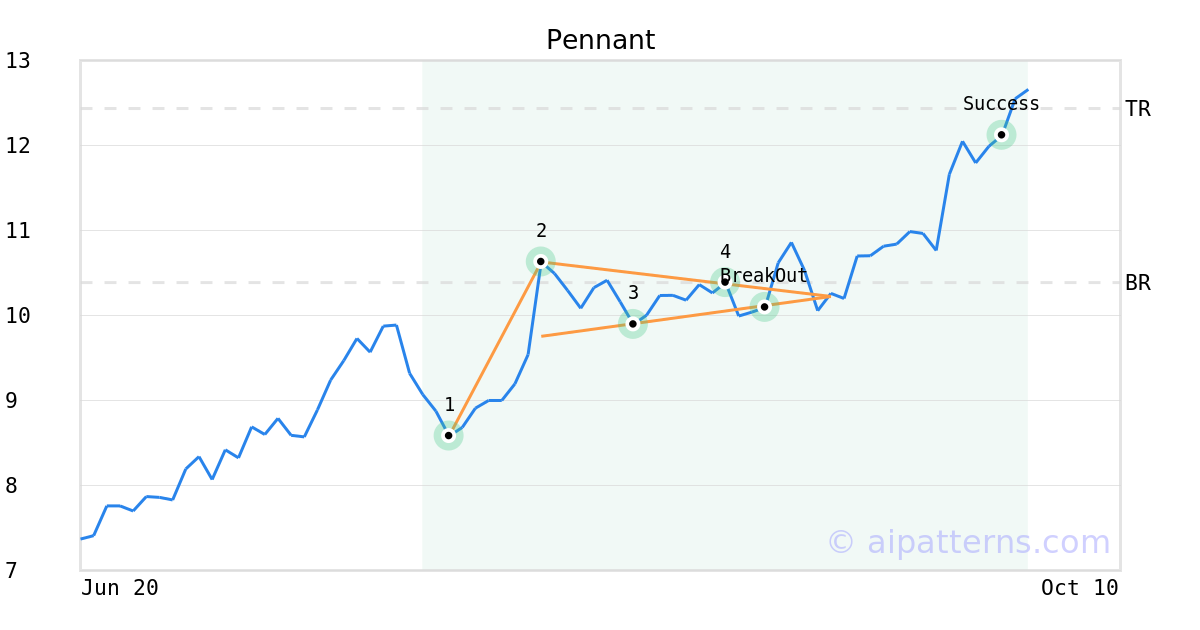Screen dimensions: 1200x630
Task: Click the 13 value on the price axis
Action: coord(18,61)
